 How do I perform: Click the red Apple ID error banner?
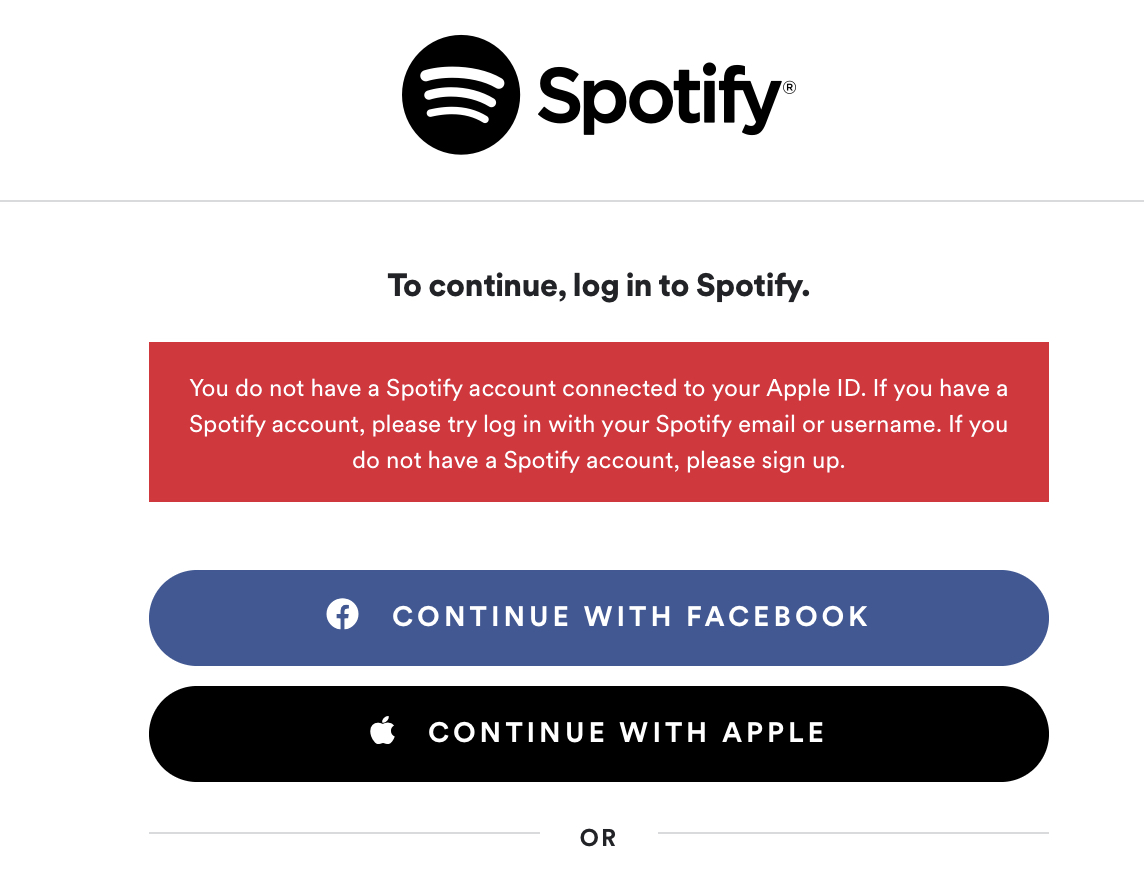coord(598,422)
